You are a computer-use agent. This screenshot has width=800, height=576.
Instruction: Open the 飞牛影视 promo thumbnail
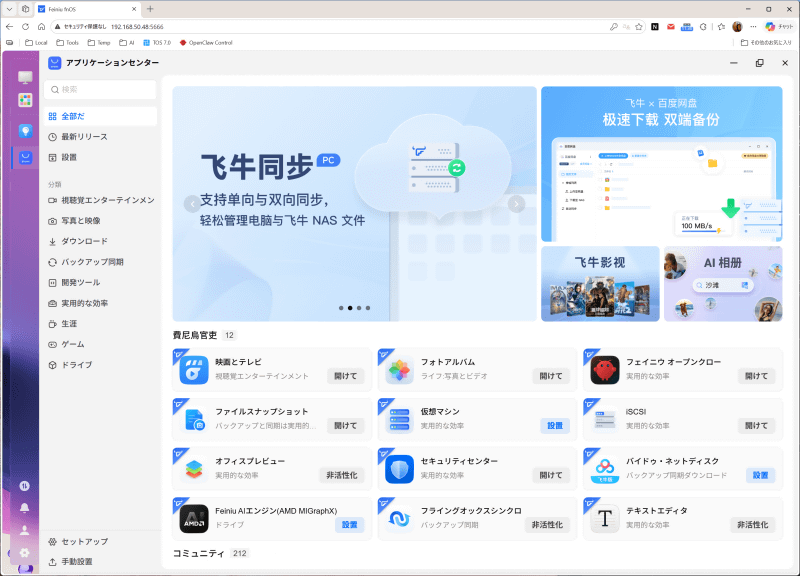point(600,284)
